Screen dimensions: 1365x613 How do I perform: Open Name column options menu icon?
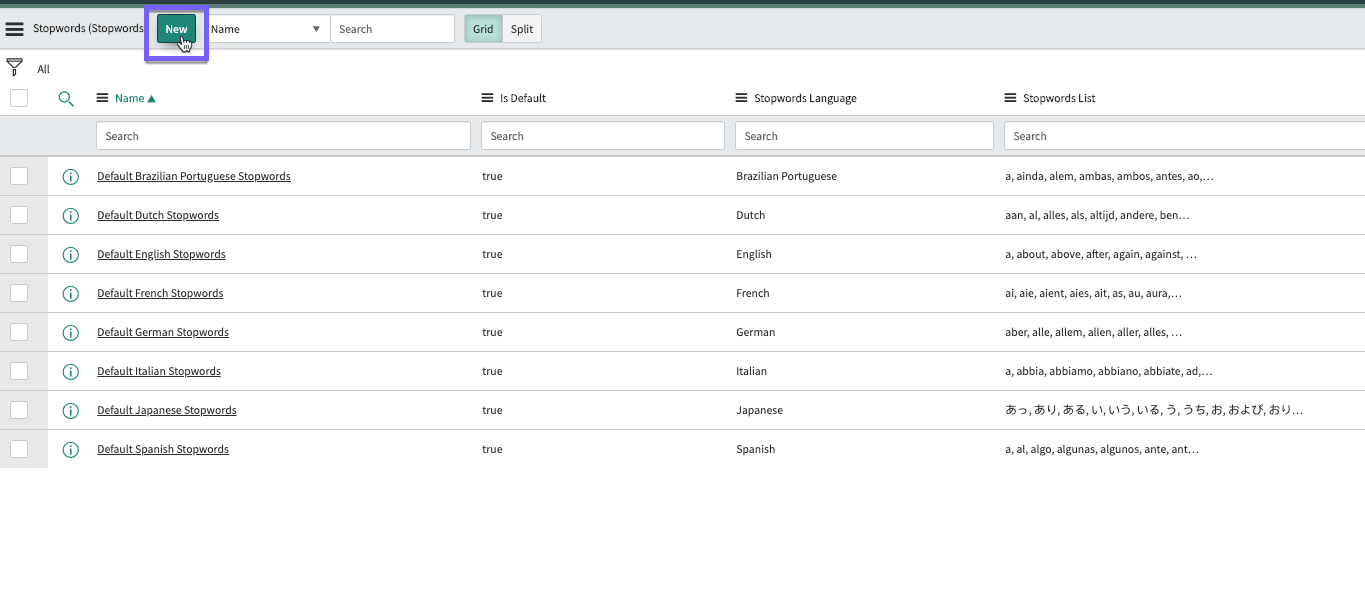[102, 98]
